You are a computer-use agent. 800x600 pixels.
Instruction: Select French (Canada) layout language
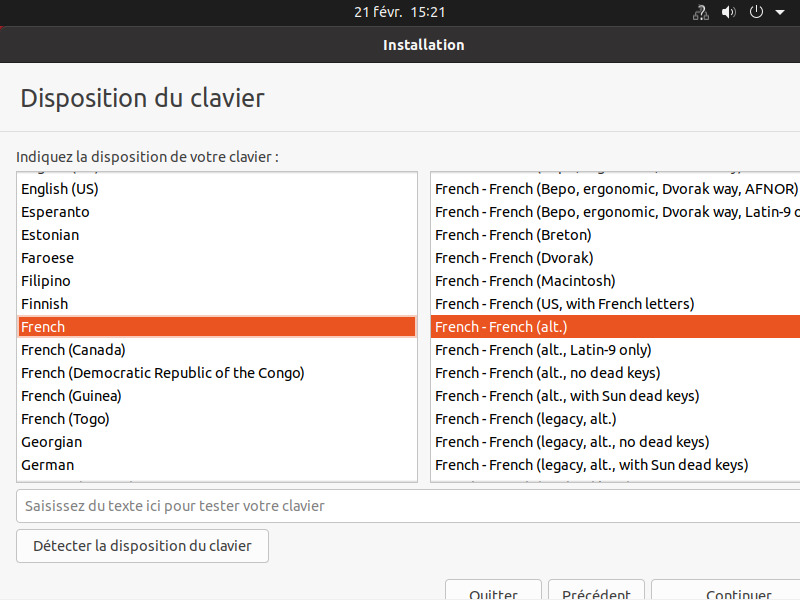tap(73, 350)
